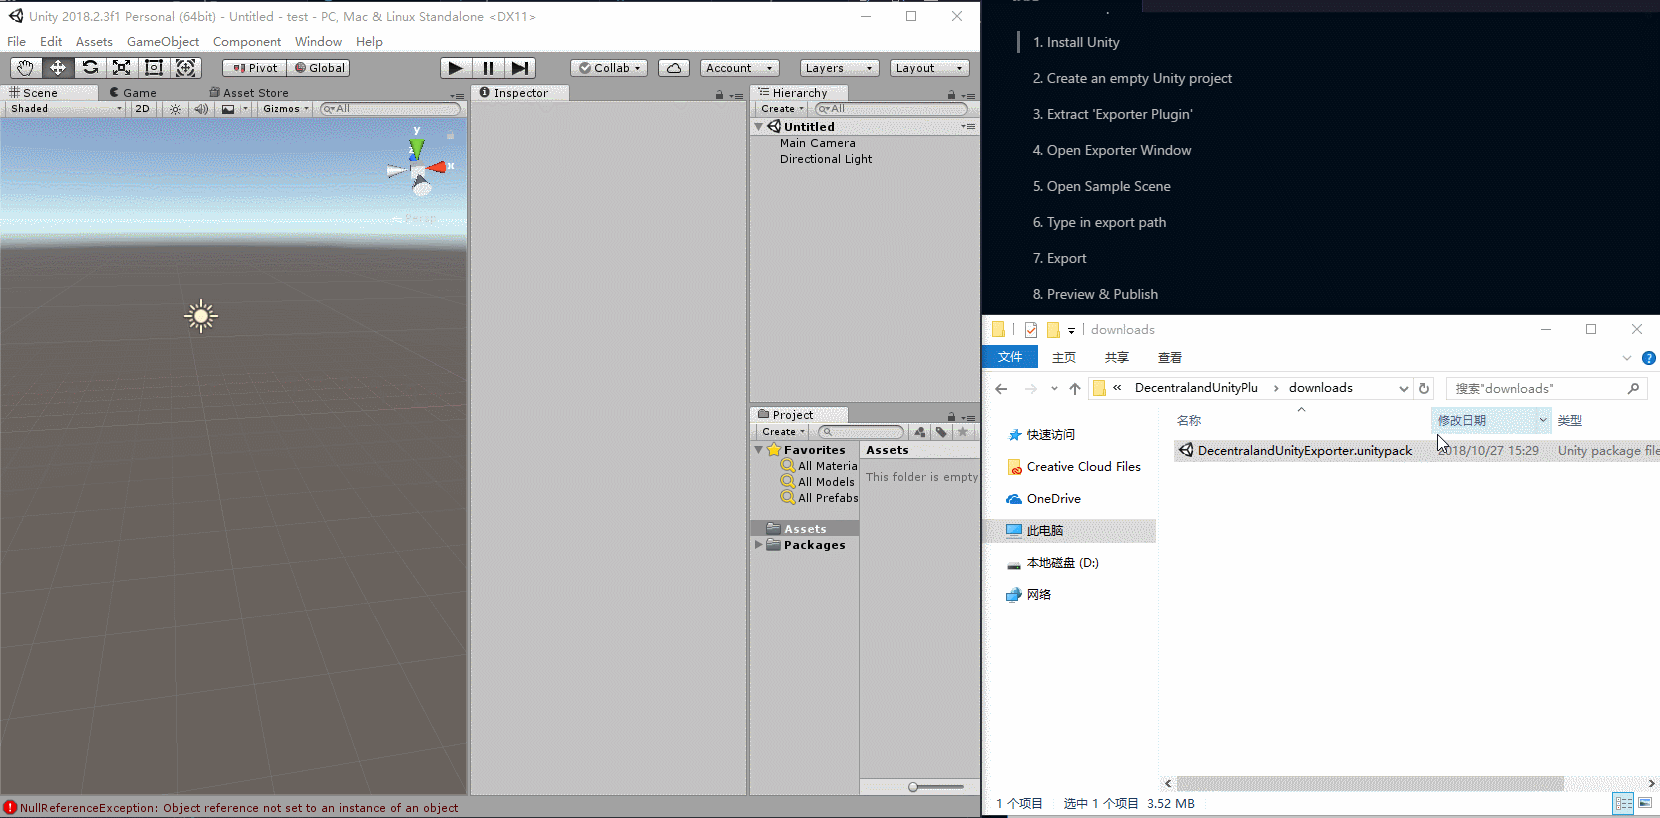Click the Pause button in Unity
Image resolution: width=1660 pixels, height=818 pixels.
(488, 68)
